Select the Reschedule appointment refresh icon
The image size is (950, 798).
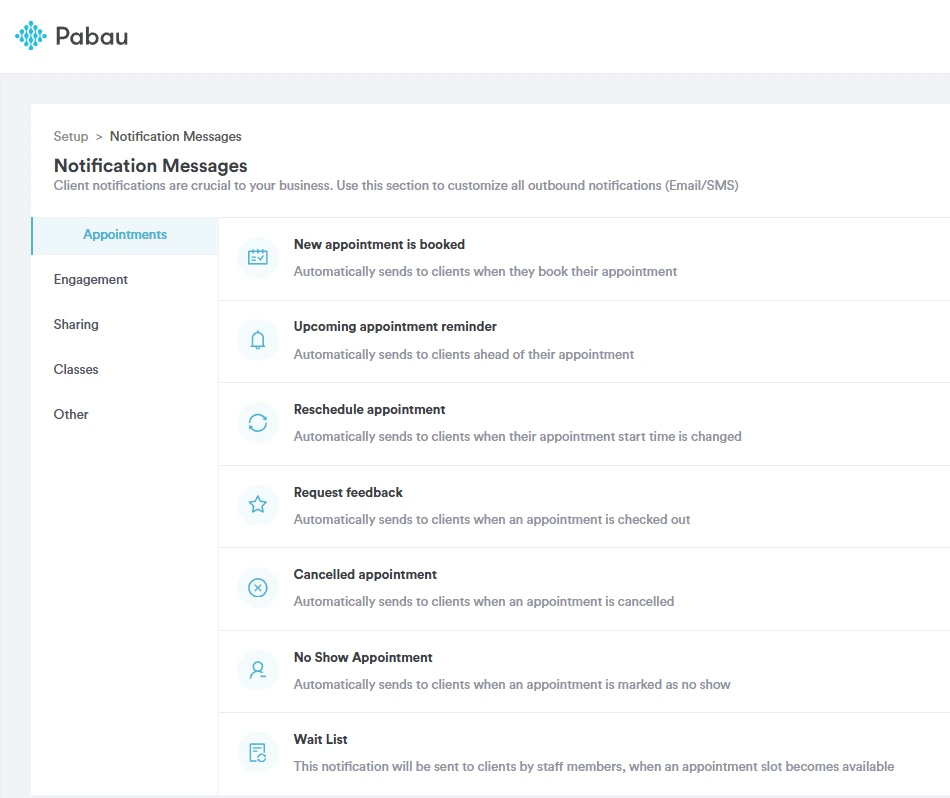tap(258, 422)
